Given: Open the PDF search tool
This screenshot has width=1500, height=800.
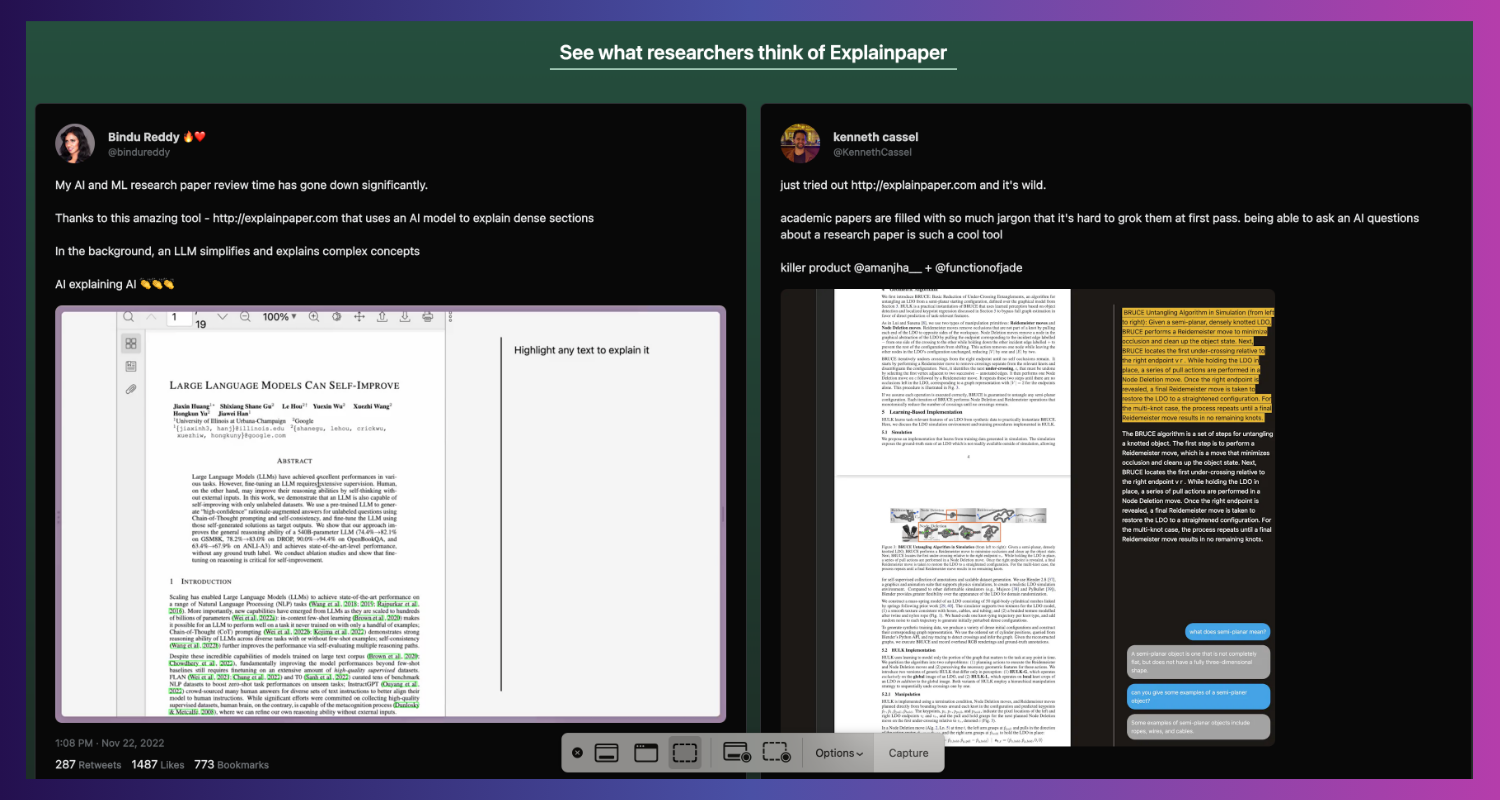Looking at the screenshot, I should click(129, 316).
